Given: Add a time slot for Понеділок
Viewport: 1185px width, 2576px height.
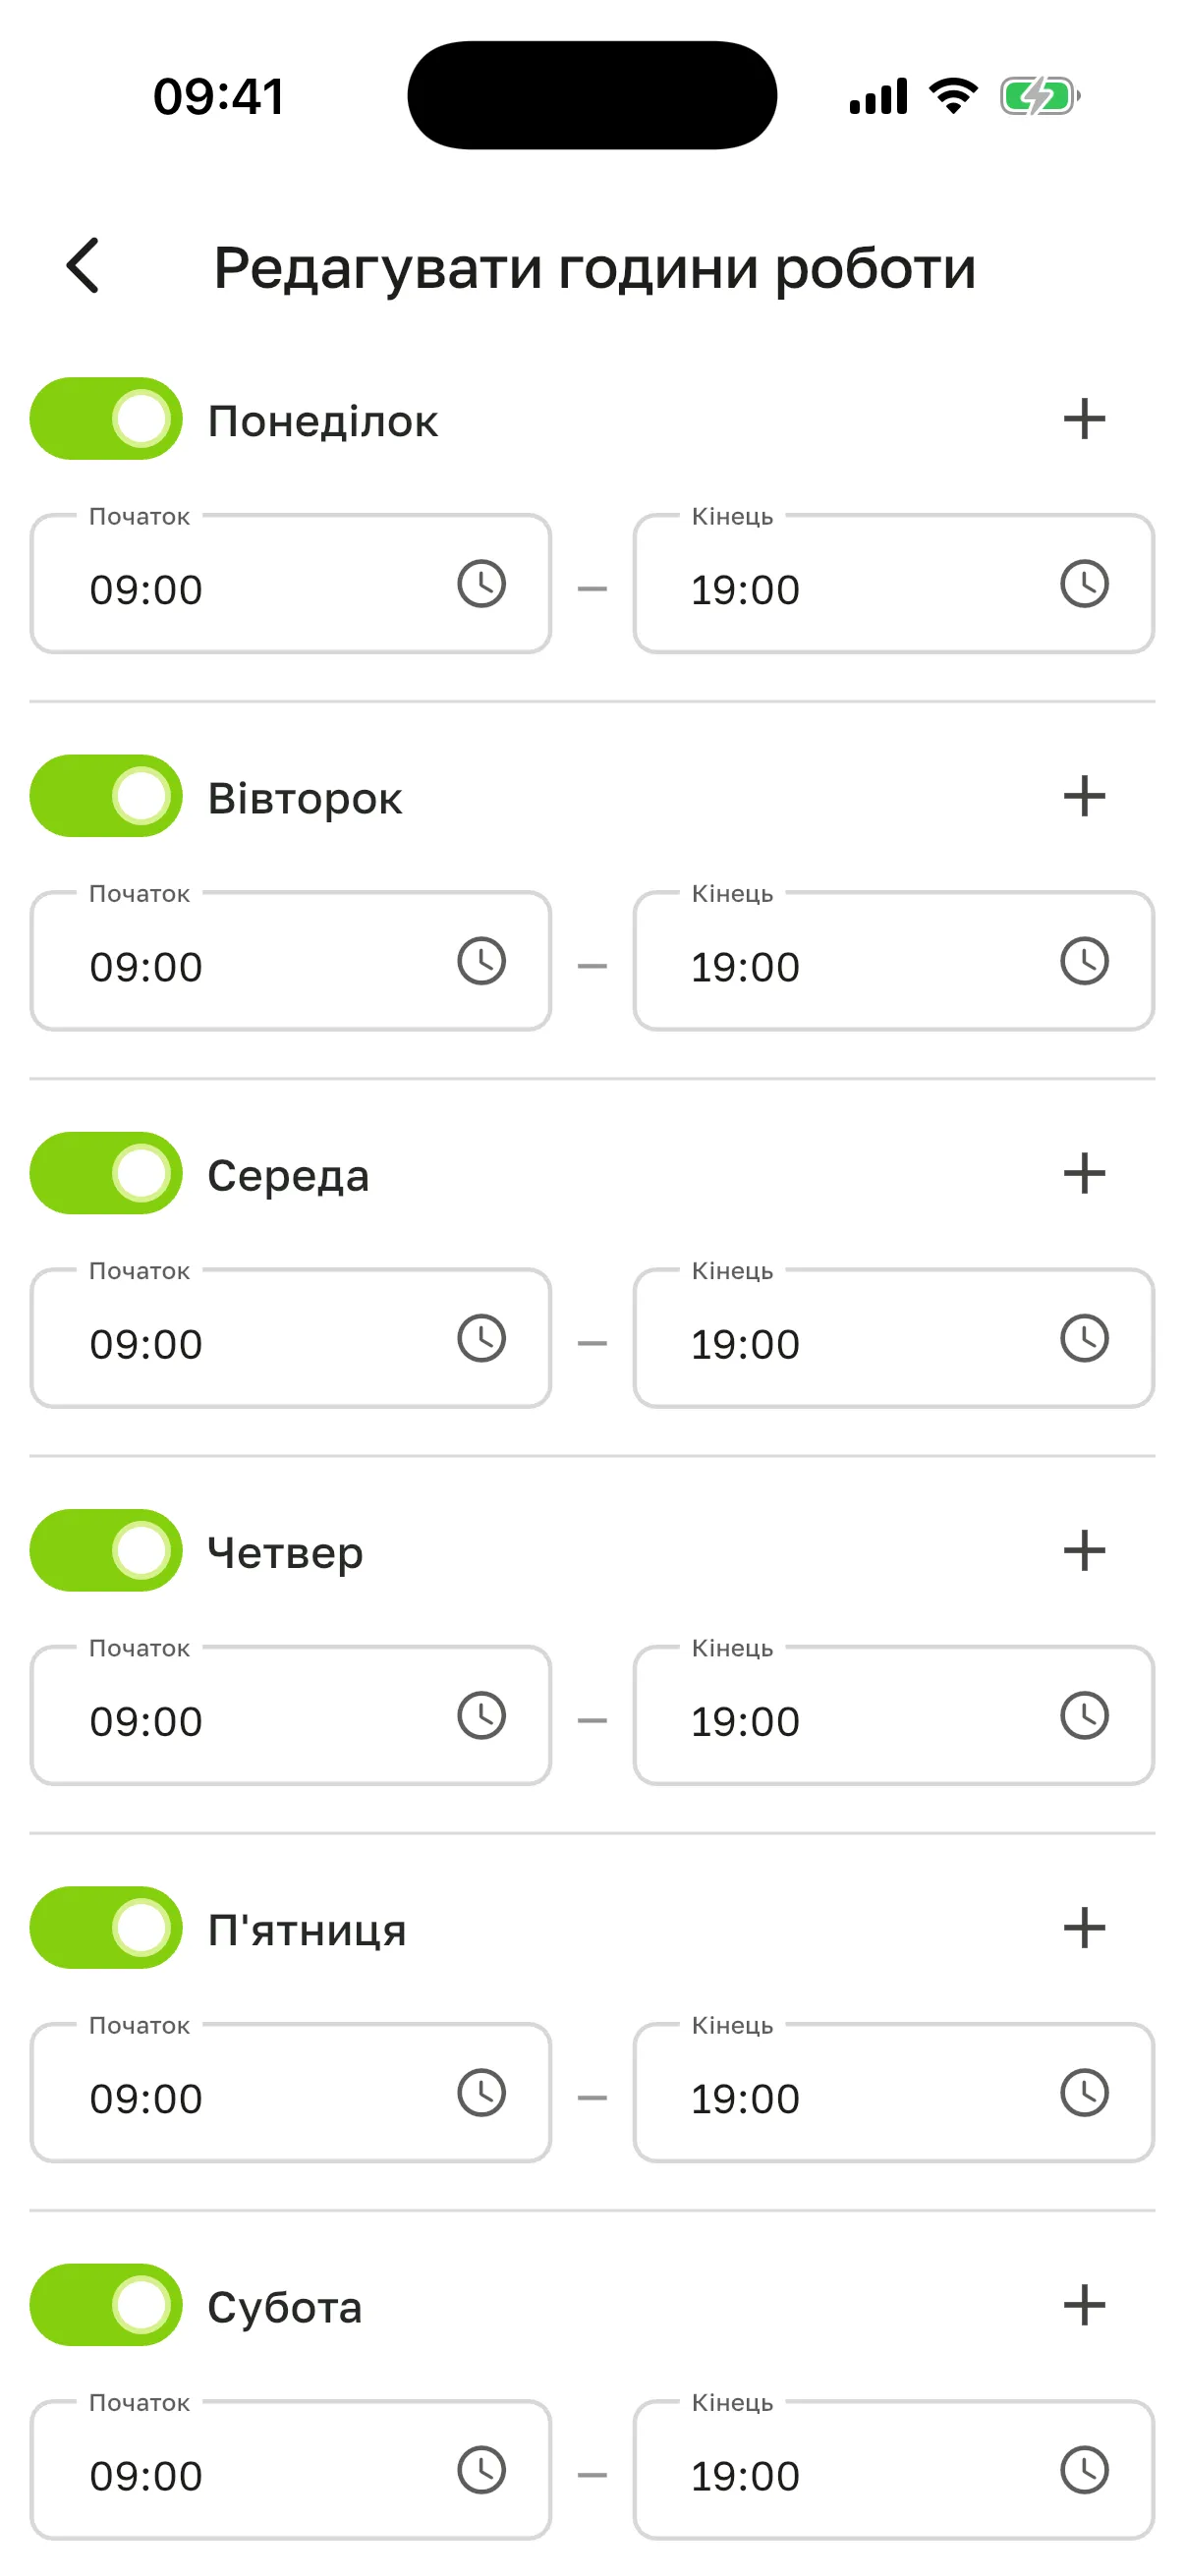Looking at the screenshot, I should coord(1084,419).
